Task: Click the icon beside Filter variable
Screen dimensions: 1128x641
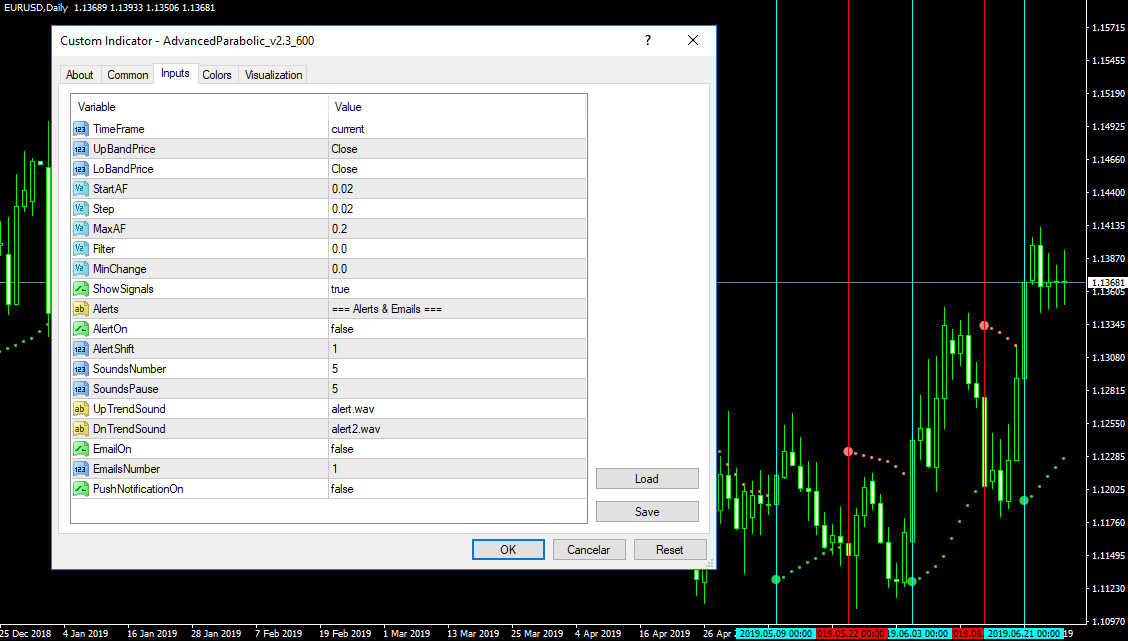Action: (81, 249)
